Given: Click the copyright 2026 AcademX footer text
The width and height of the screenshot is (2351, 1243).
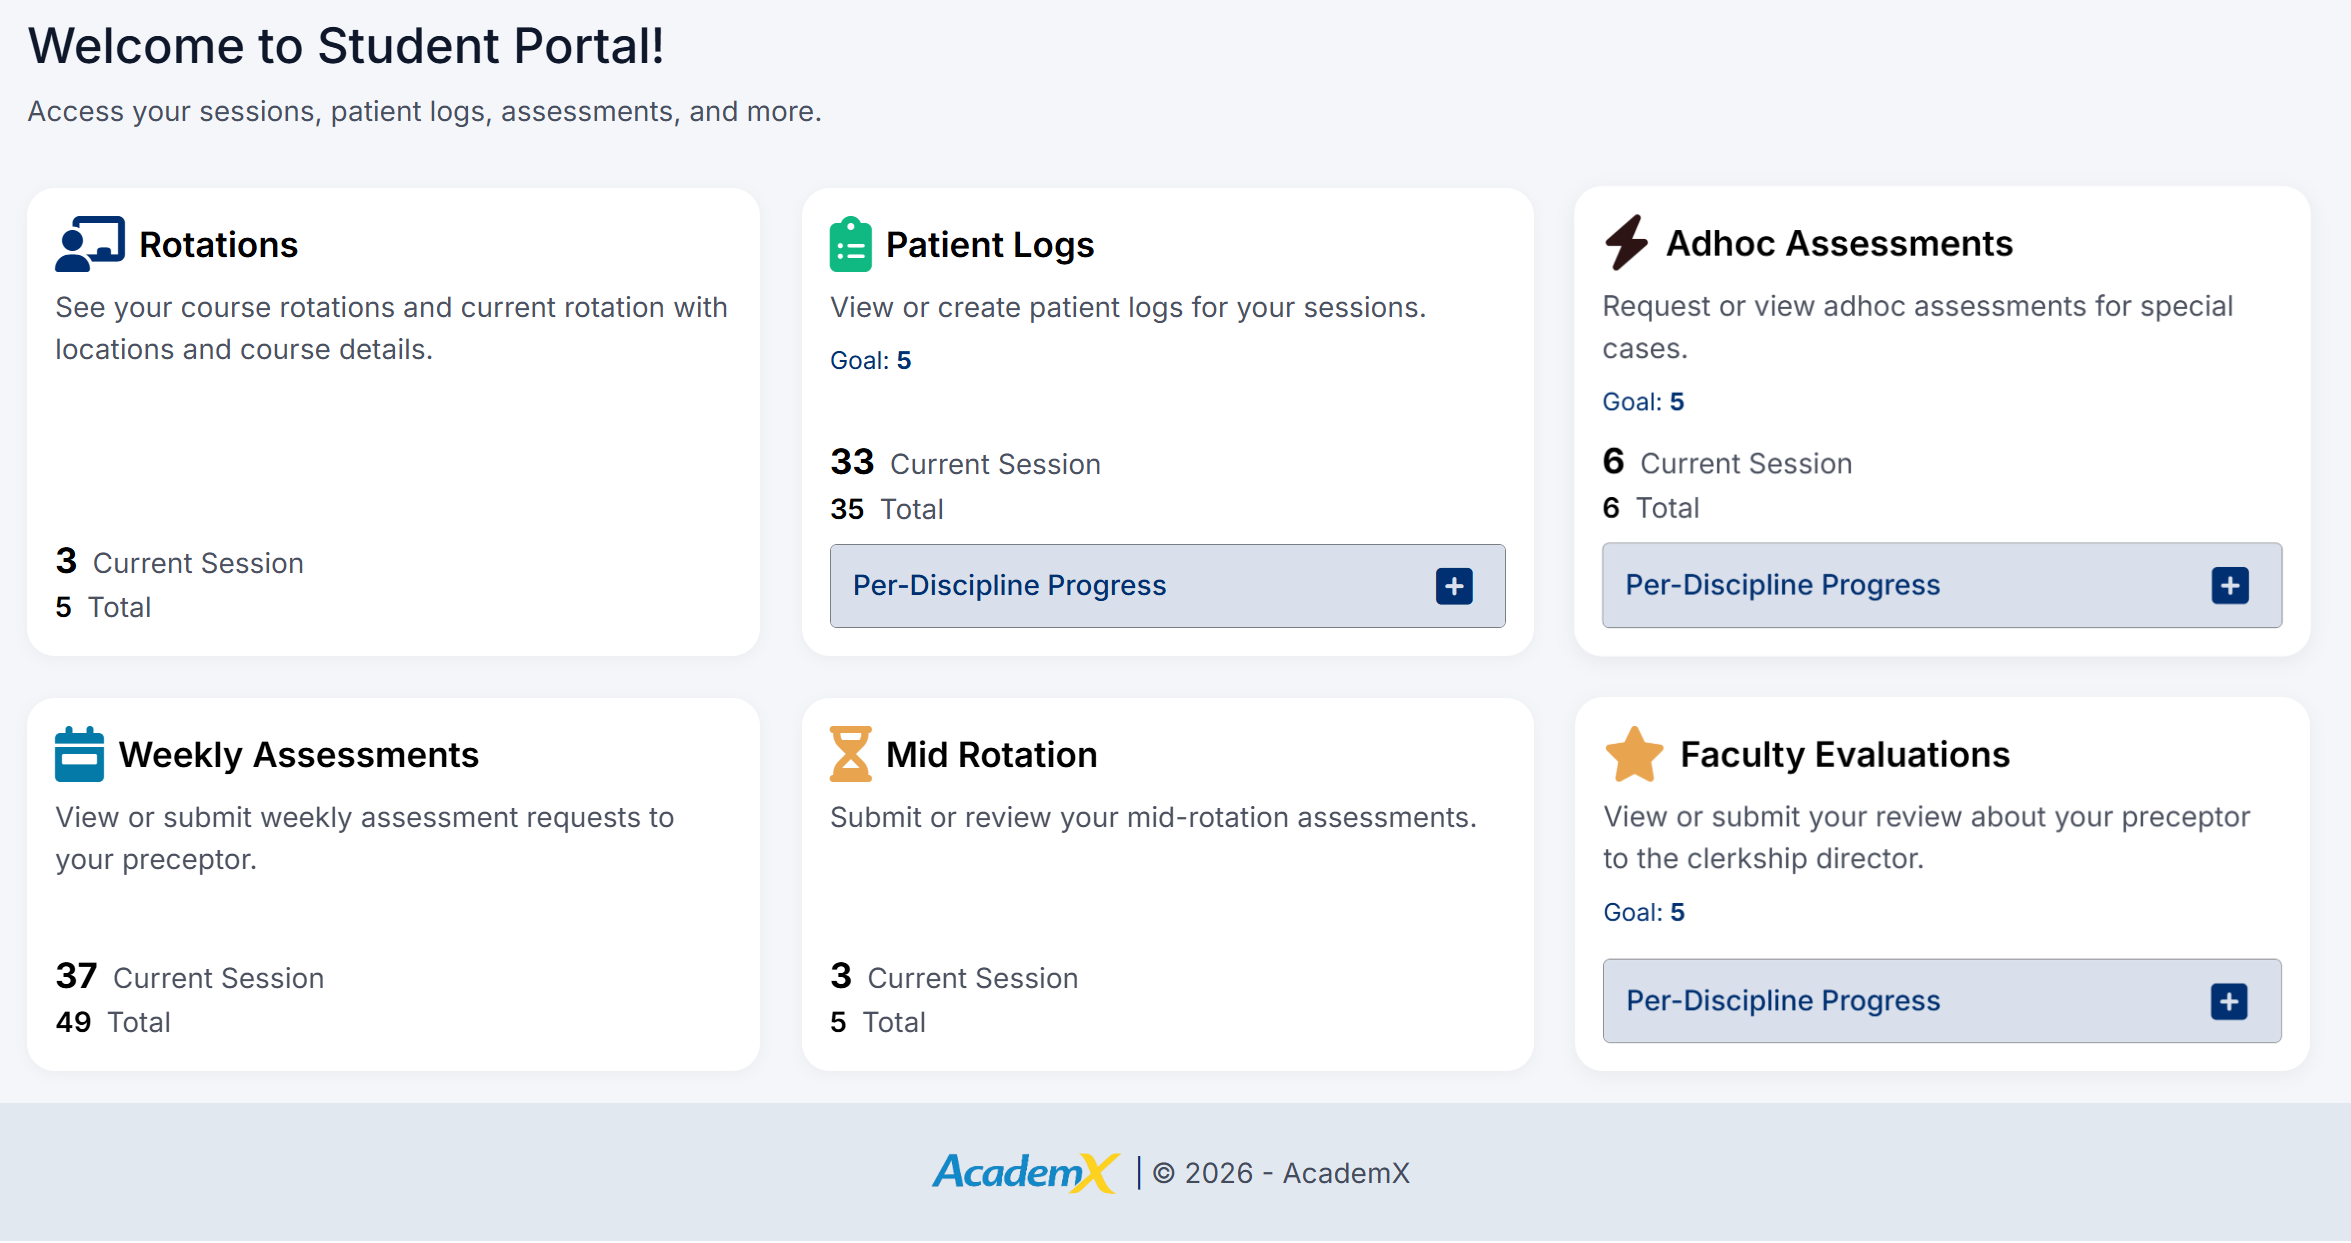Looking at the screenshot, I should tap(1282, 1172).
